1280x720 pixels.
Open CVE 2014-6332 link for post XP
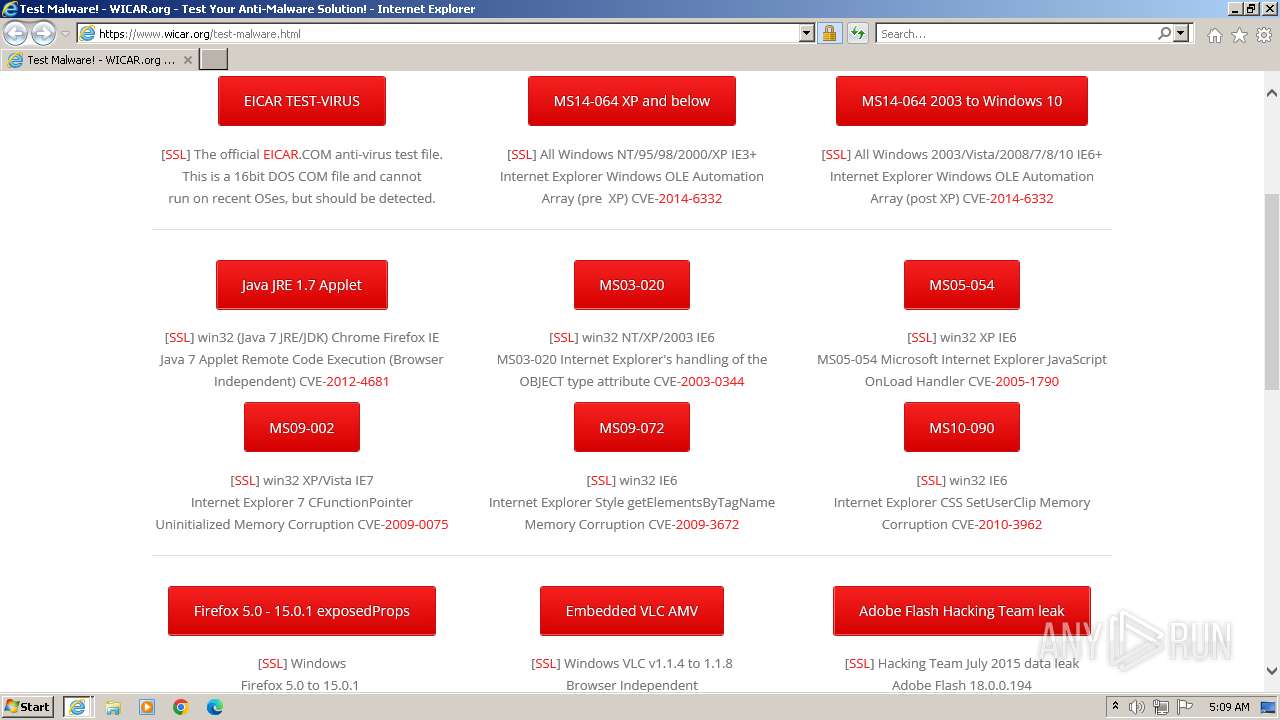1021,198
